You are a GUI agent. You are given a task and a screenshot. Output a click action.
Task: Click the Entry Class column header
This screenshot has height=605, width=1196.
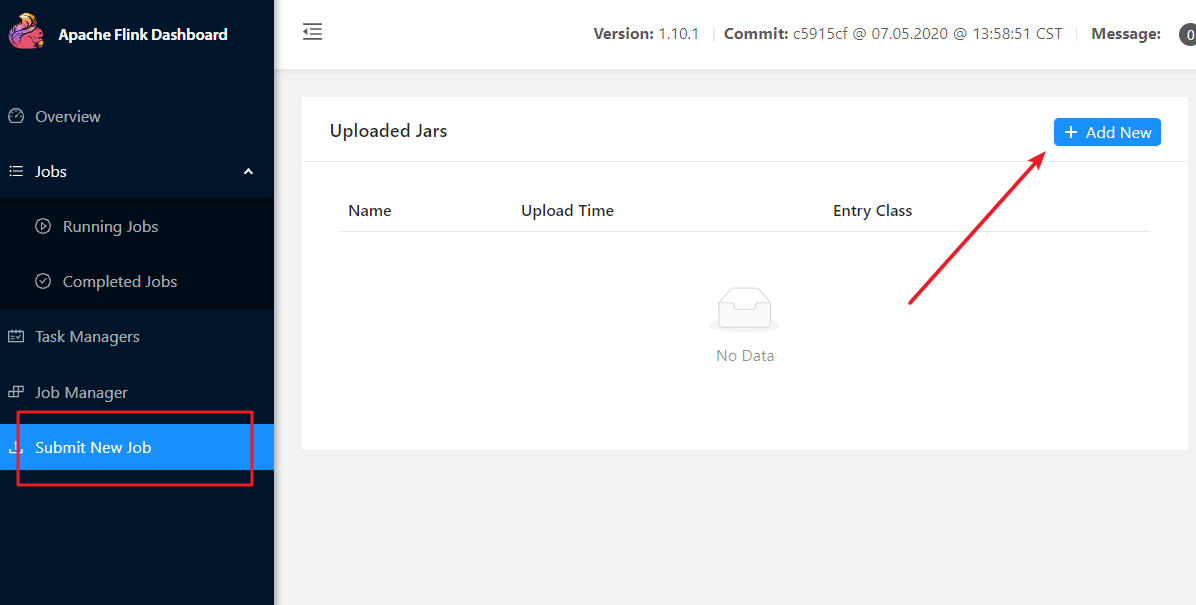[x=873, y=211]
